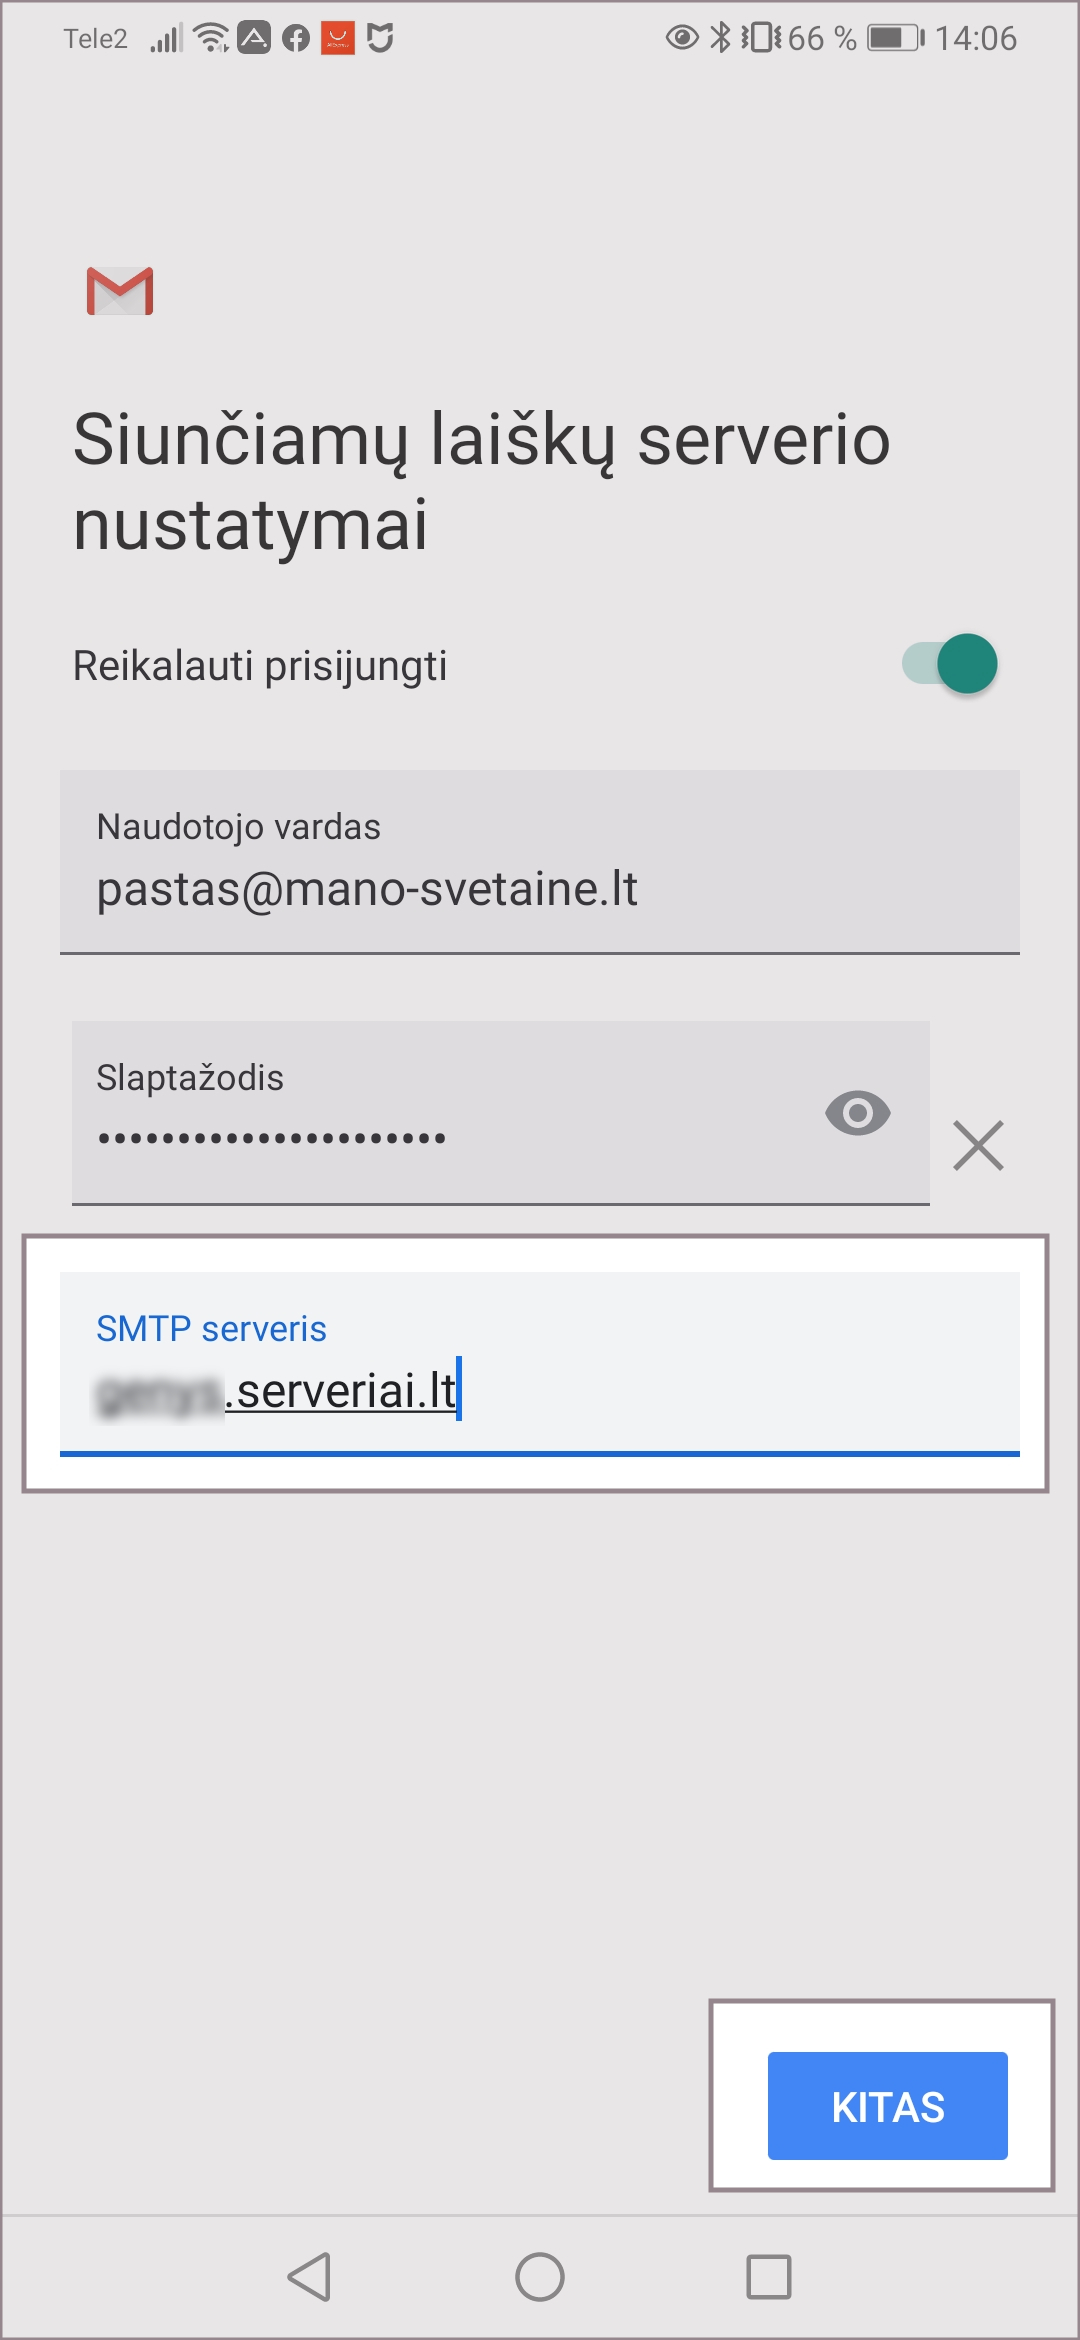The width and height of the screenshot is (1080, 2340).
Task: Tap the Wi-Fi status icon
Action: [211, 38]
